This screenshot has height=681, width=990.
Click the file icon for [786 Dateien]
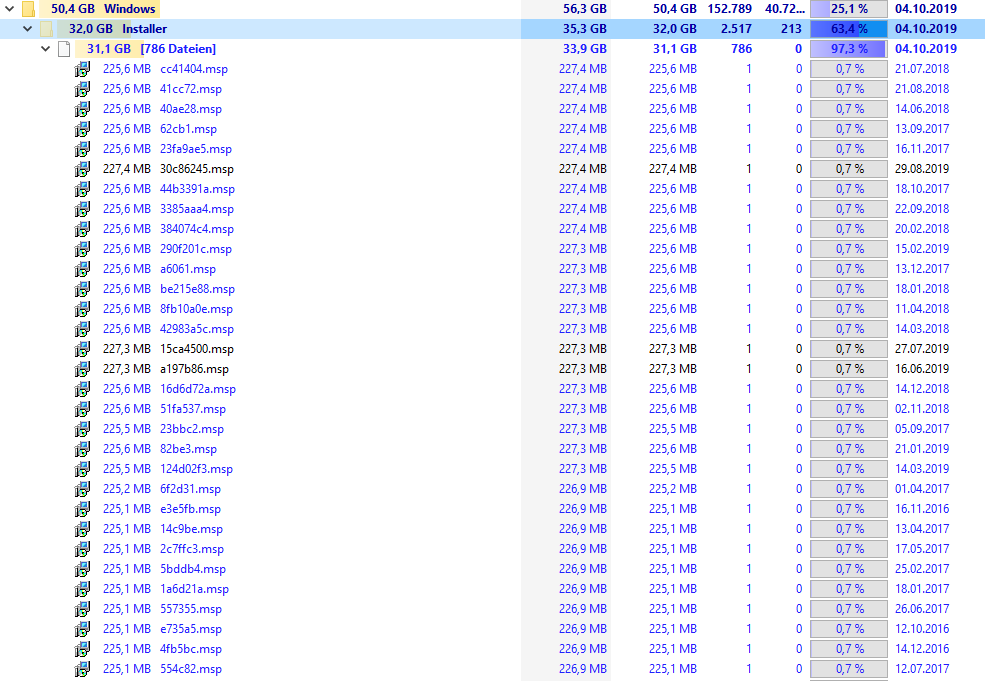click(x=64, y=49)
